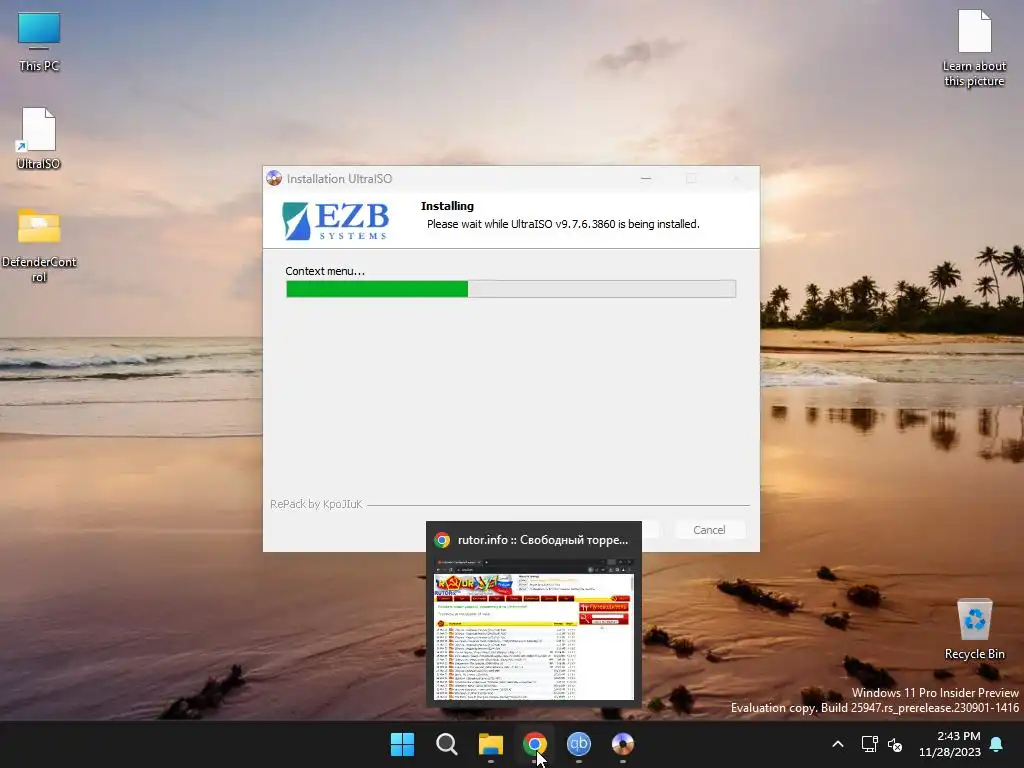The height and width of the screenshot is (768, 1024).
Task: Click the 'Installing' heading text
Action: pos(447,206)
